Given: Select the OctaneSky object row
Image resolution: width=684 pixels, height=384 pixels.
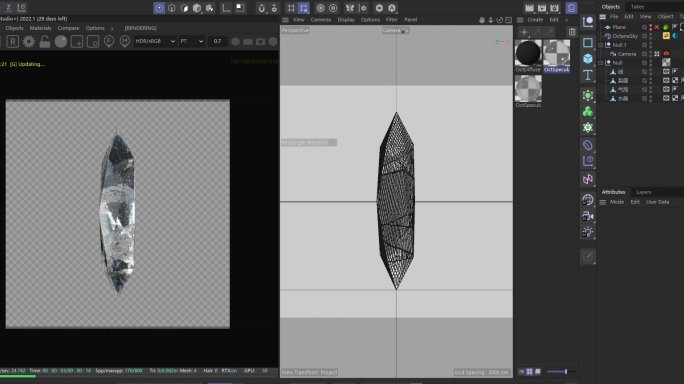Looking at the screenshot, I should tap(625, 36).
